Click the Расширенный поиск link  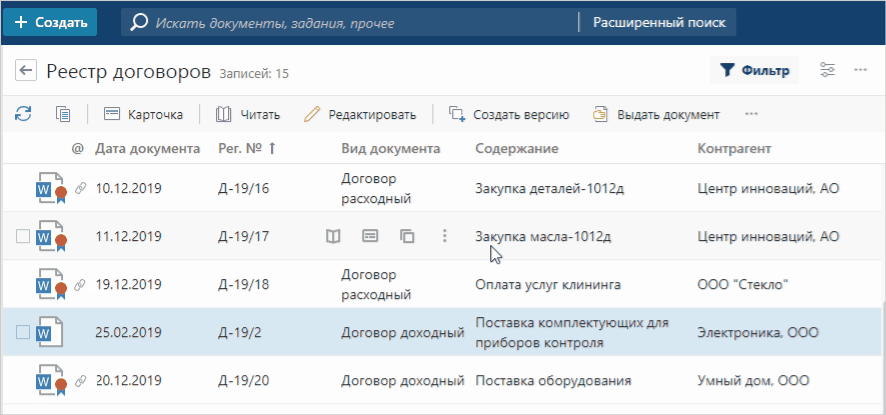tap(657, 21)
